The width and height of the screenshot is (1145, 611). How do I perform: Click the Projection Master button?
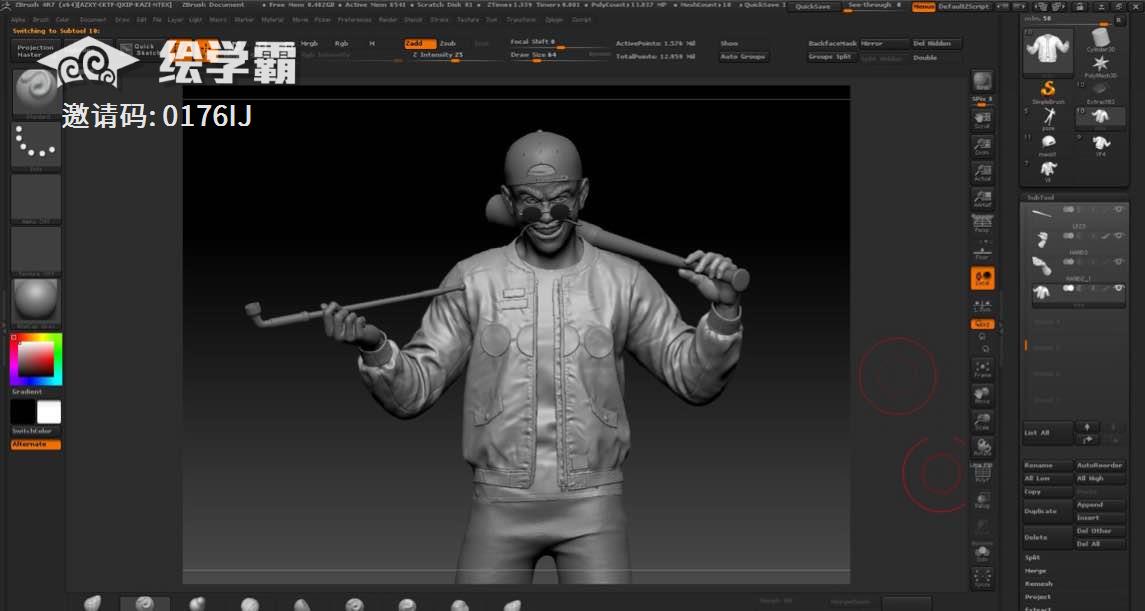click(35, 51)
